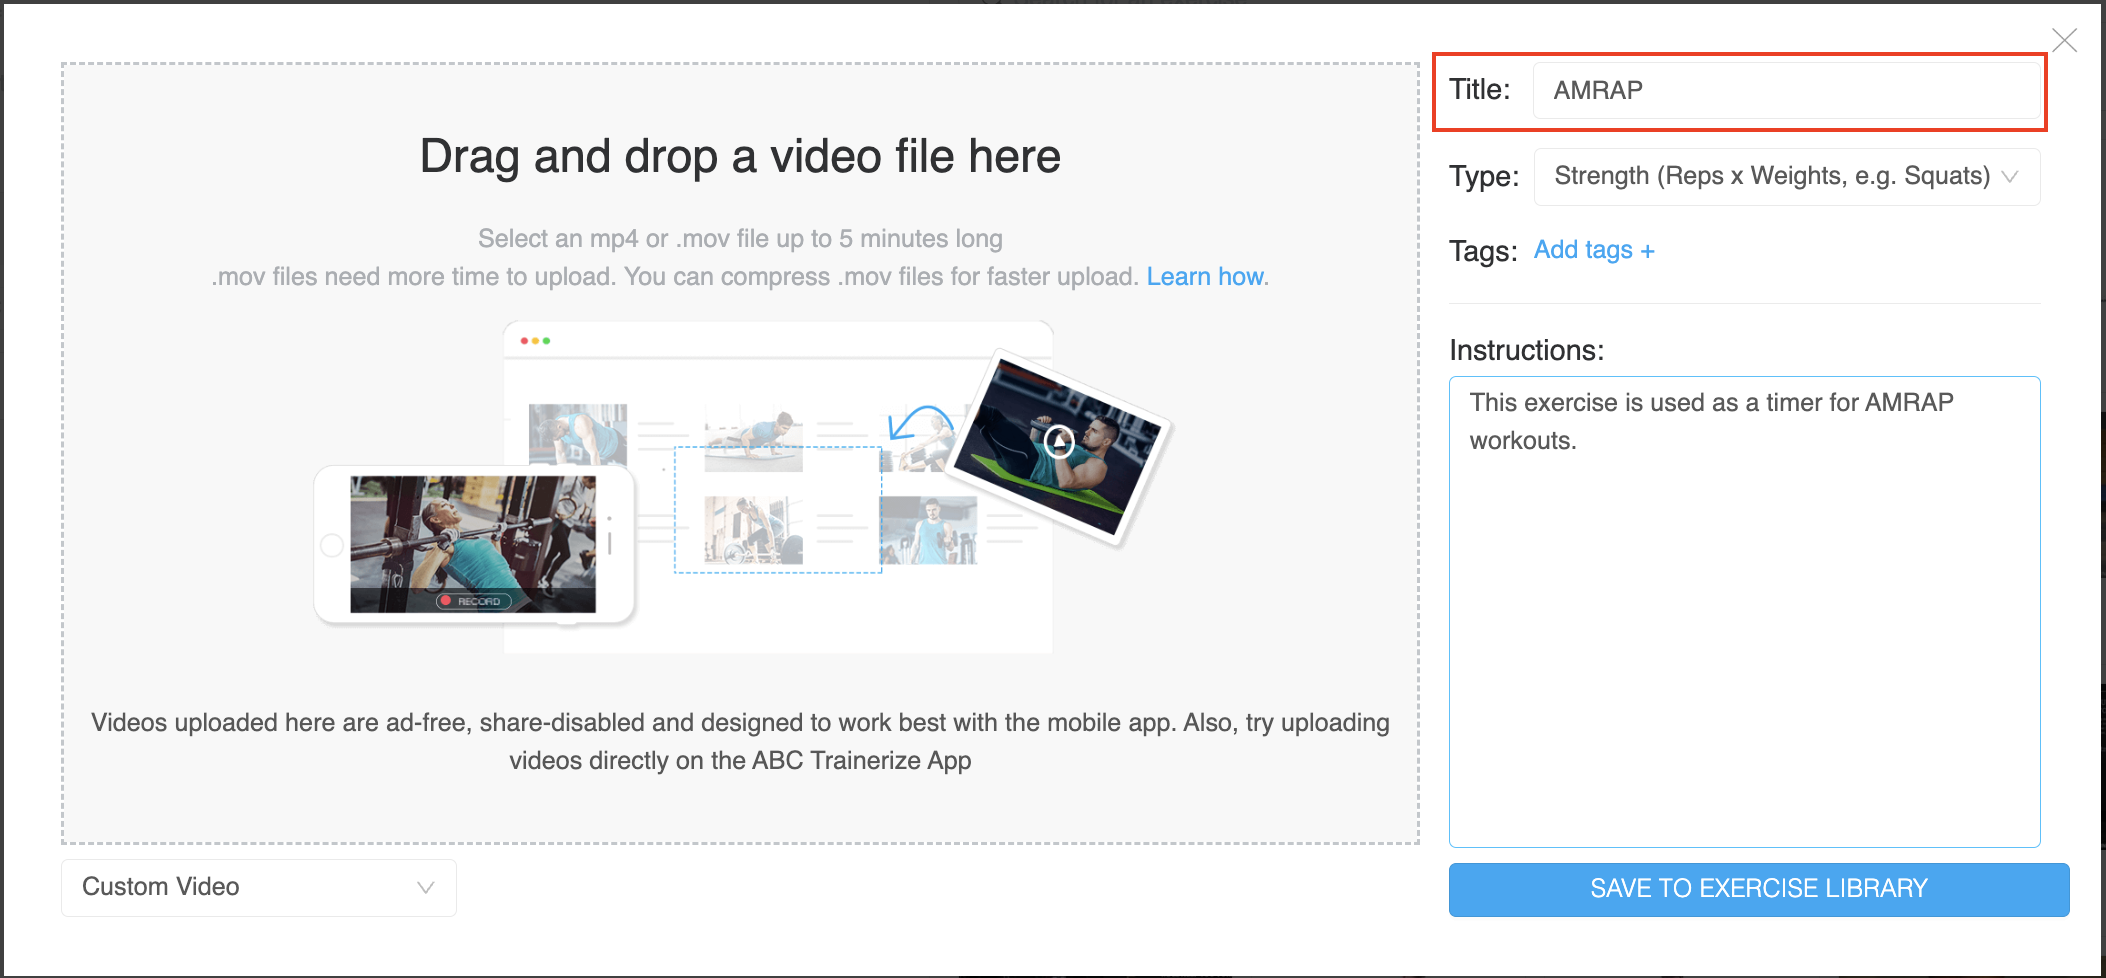Click the phone's round home button in illustration
Image resolution: width=2106 pixels, height=978 pixels.
[332, 545]
